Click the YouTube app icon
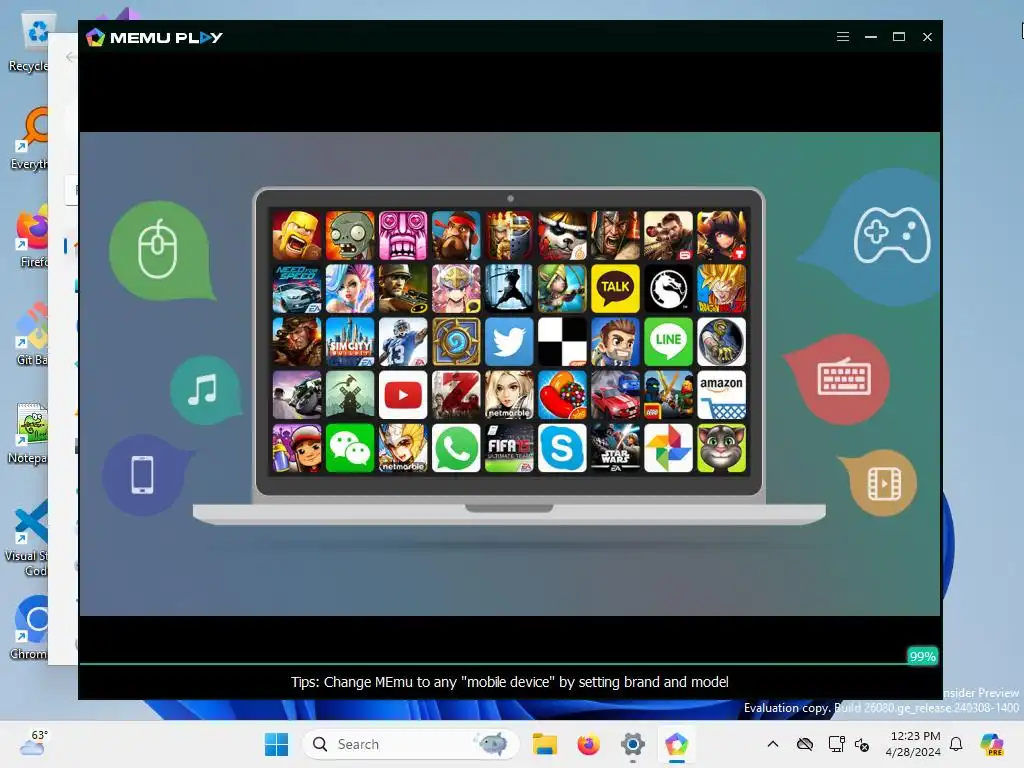This screenshot has width=1024, height=768. (x=403, y=395)
